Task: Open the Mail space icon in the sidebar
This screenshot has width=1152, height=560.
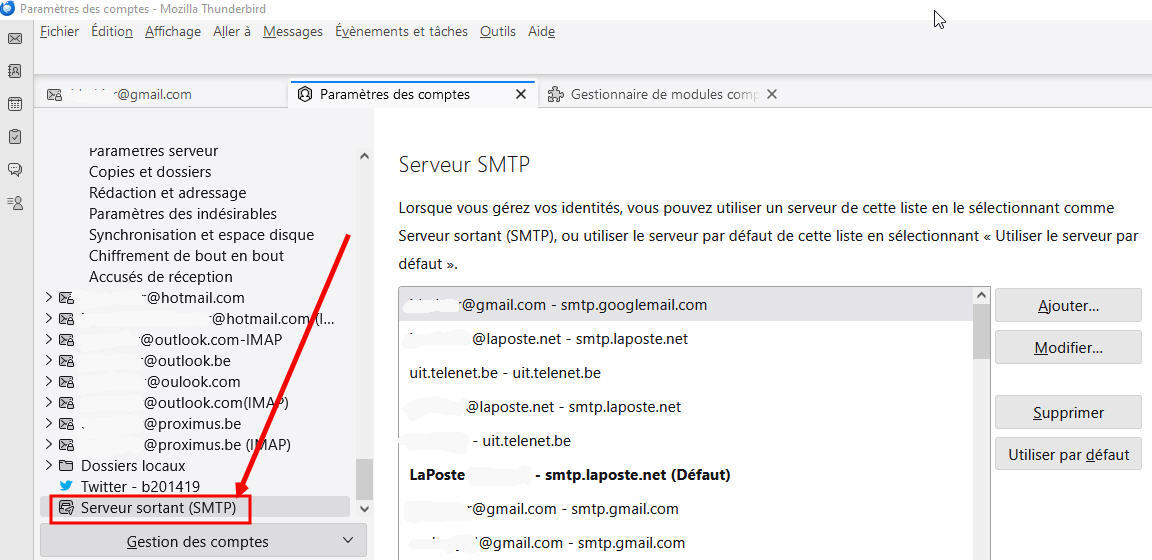Action: point(14,38)
